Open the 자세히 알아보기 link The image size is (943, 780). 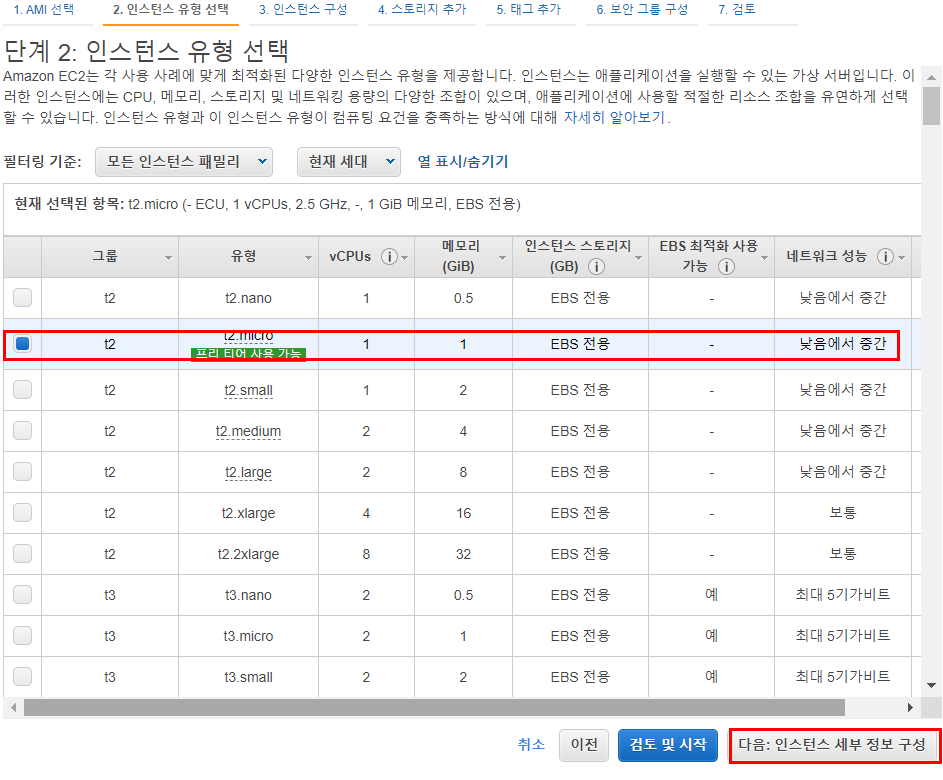[x=614, y=117]
